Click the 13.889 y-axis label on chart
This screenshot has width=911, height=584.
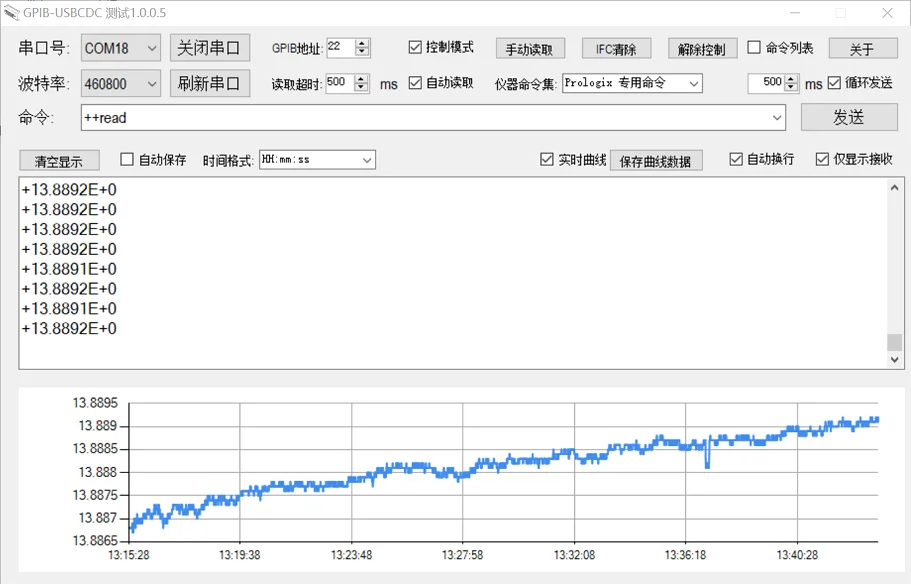click(x=98, y=426)
